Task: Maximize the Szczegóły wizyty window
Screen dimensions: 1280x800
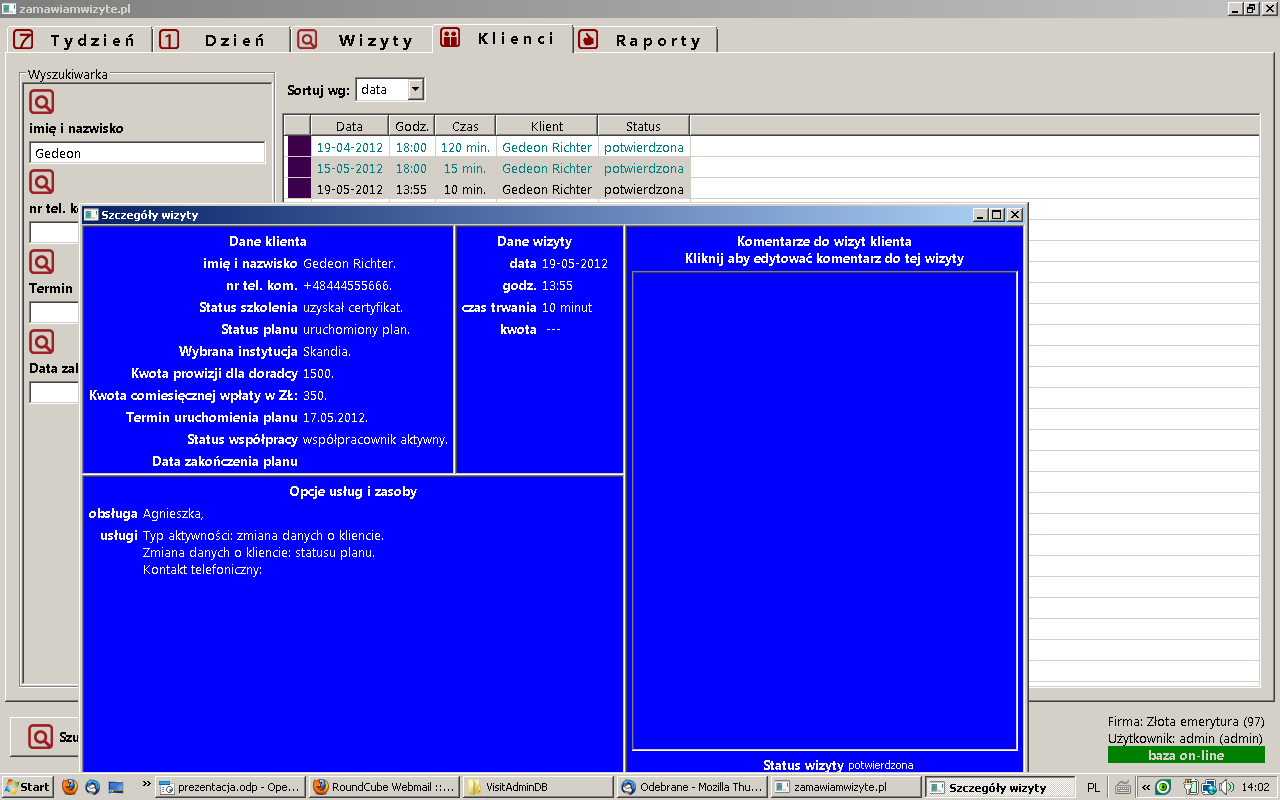Action: [997, 214]
